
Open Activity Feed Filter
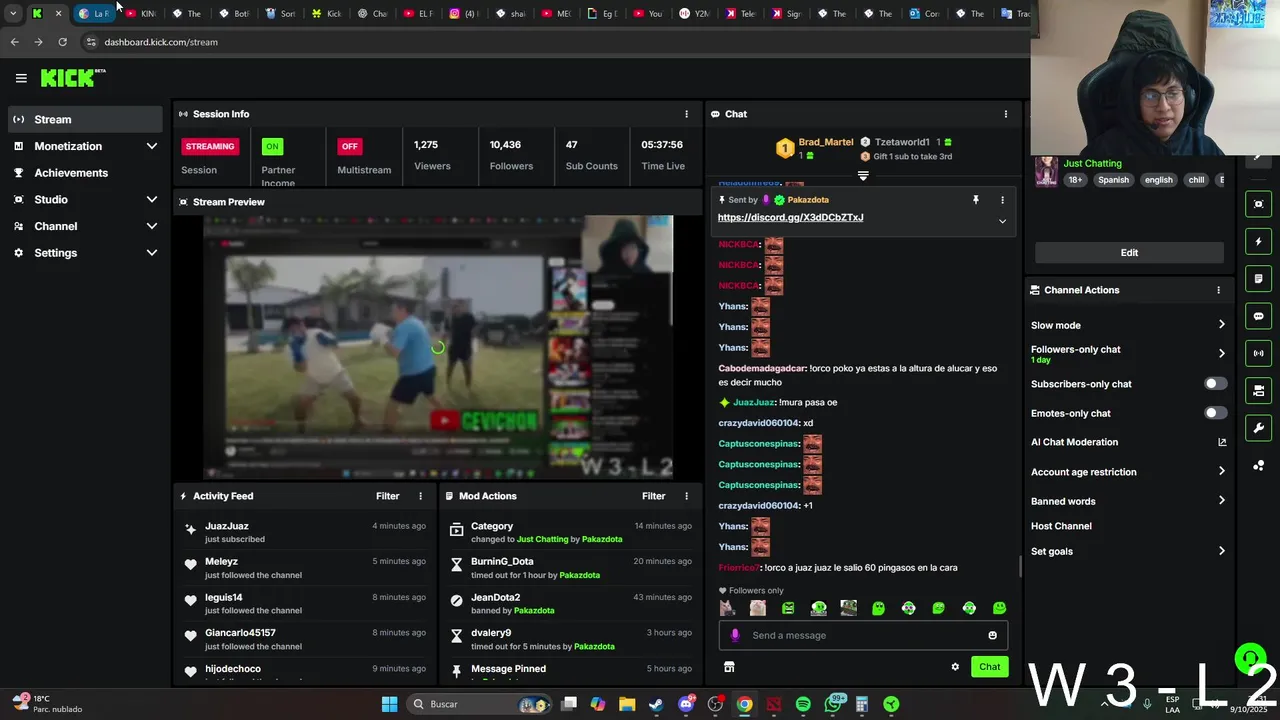387,496
